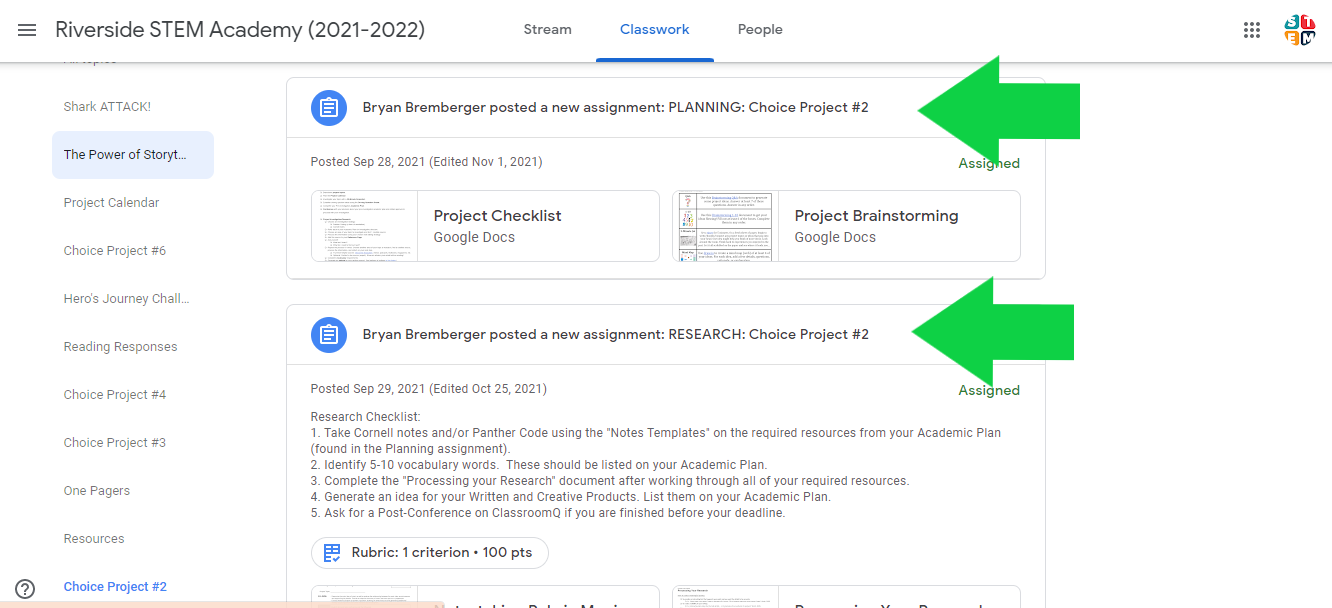The height and width of the screenshot is (608, 1332).
Task: Select the Classwork tab
Action: (x=655, y=30)
